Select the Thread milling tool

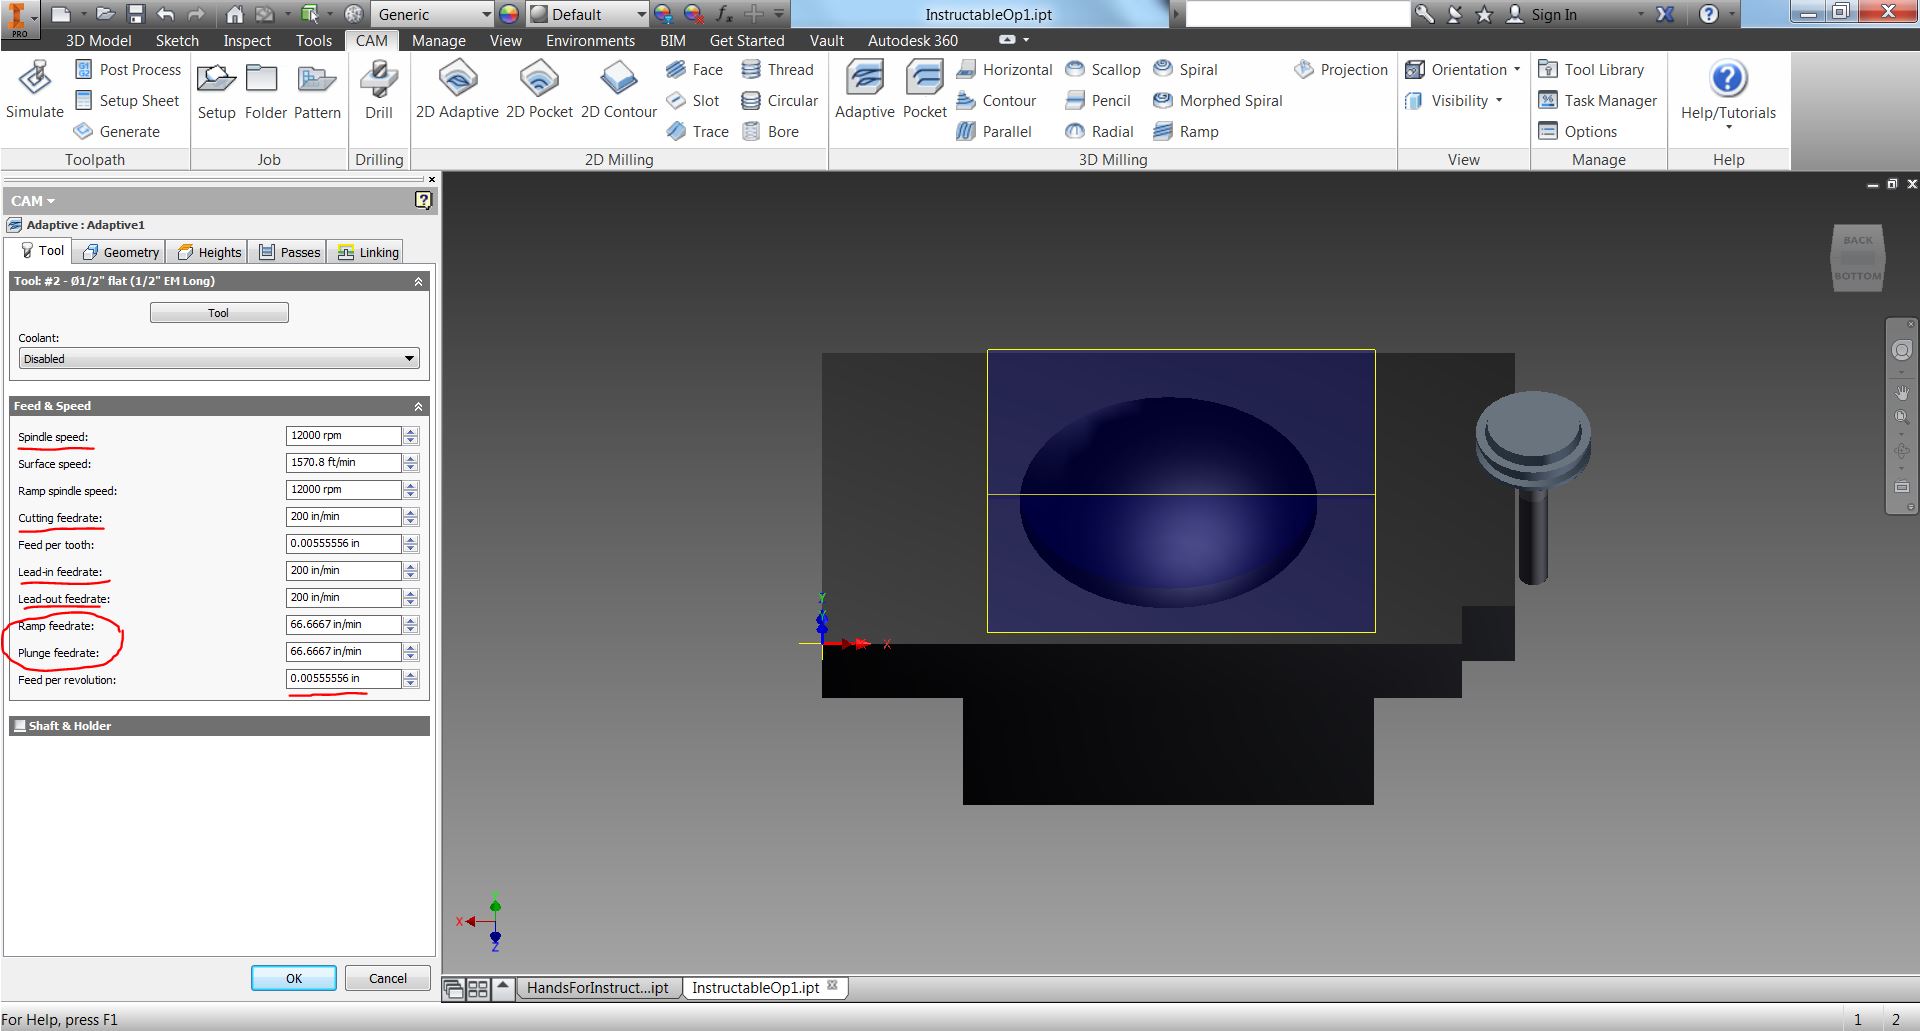[x=777, y=70]
